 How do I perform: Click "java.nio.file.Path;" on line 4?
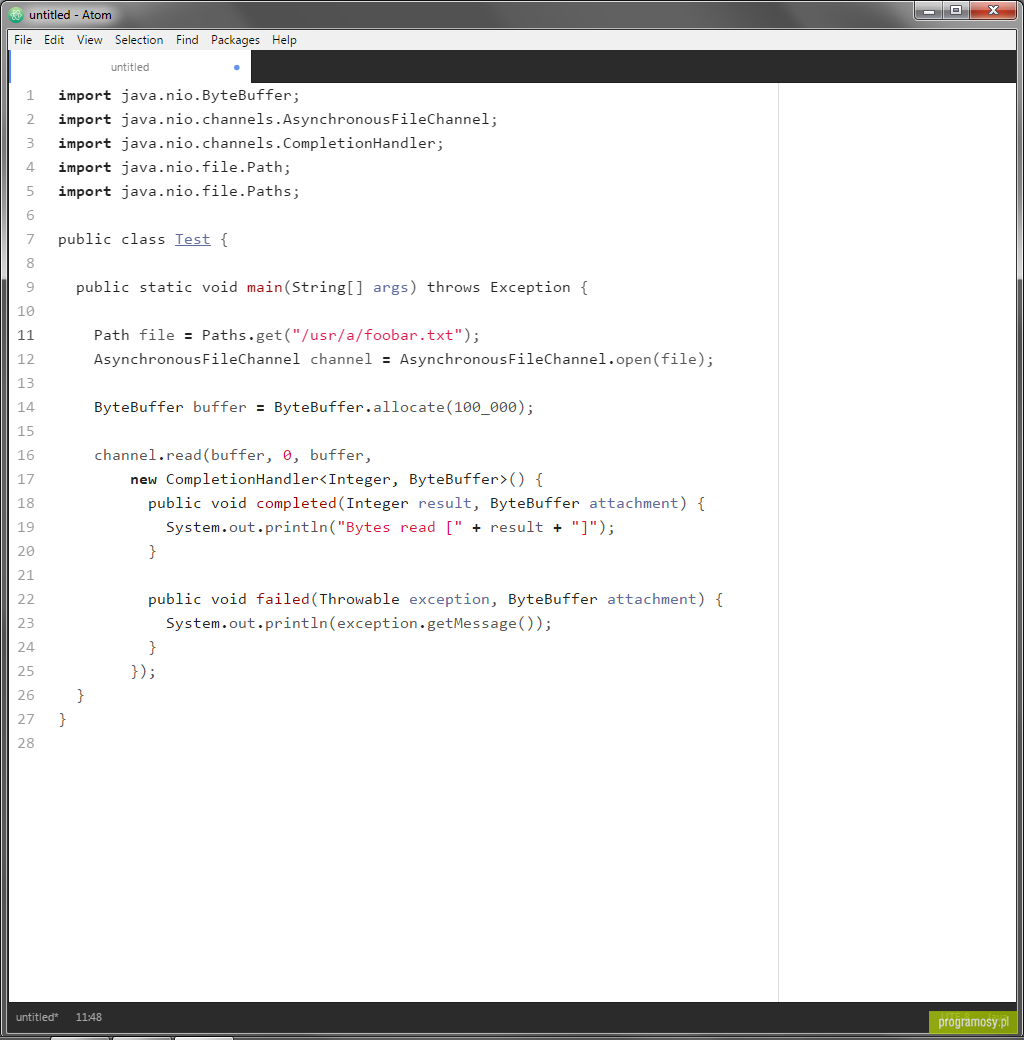[206, 167]
